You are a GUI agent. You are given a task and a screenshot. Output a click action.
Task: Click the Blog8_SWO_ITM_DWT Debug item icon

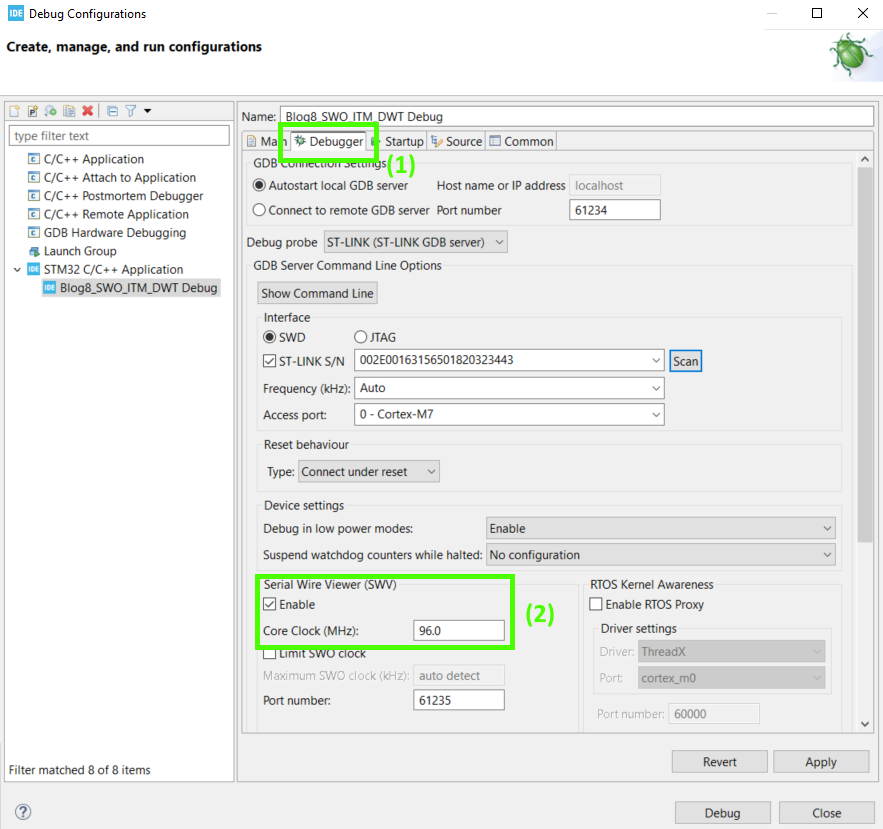[x=50, y=288]
